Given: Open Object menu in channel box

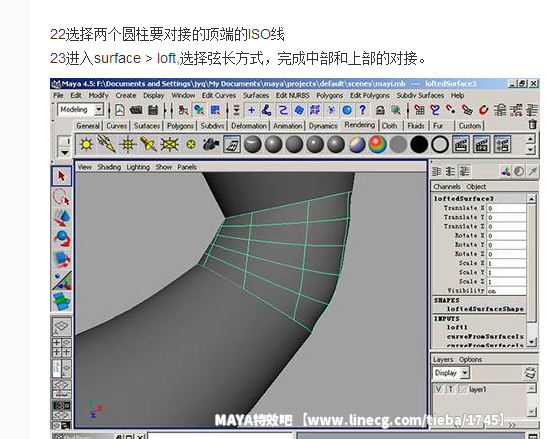Looking at the screenshot, I should click(476, 187).
